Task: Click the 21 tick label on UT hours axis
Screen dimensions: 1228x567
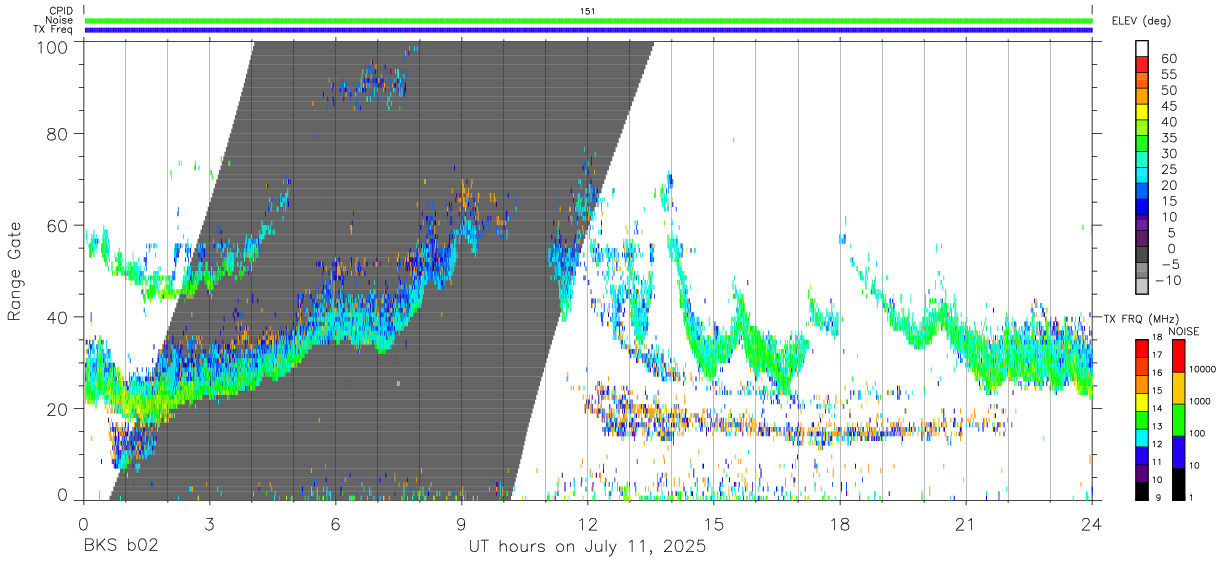Action: [x=966, y=524]
